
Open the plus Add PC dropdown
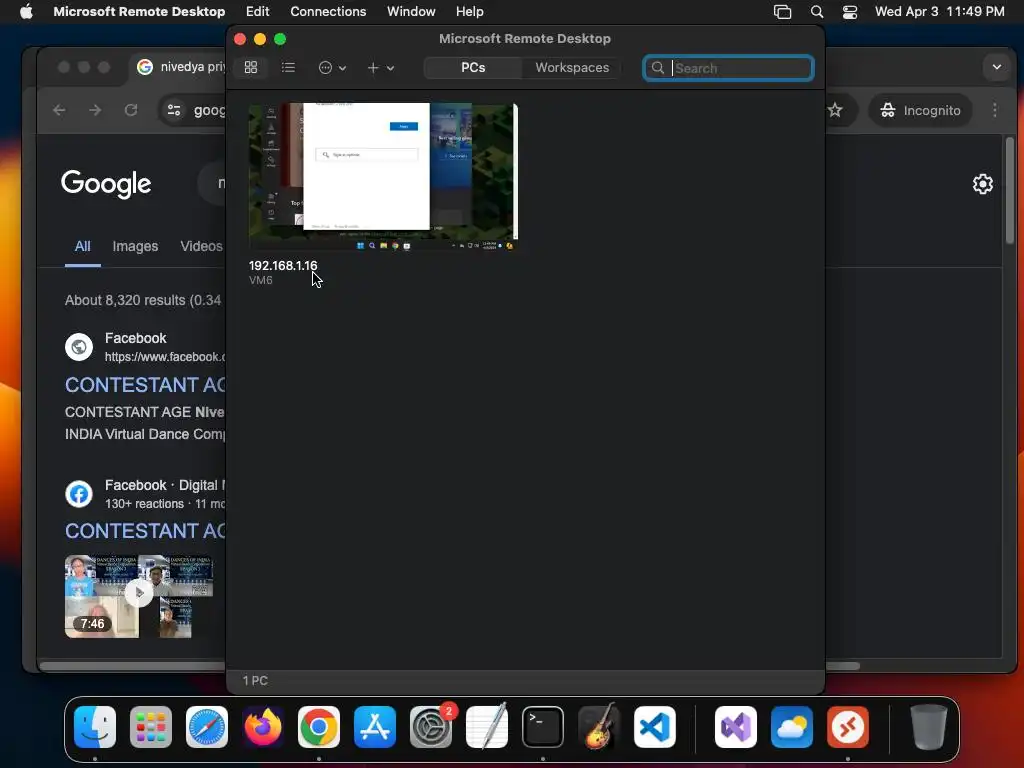pyautogui.click(x=380, y=67)
